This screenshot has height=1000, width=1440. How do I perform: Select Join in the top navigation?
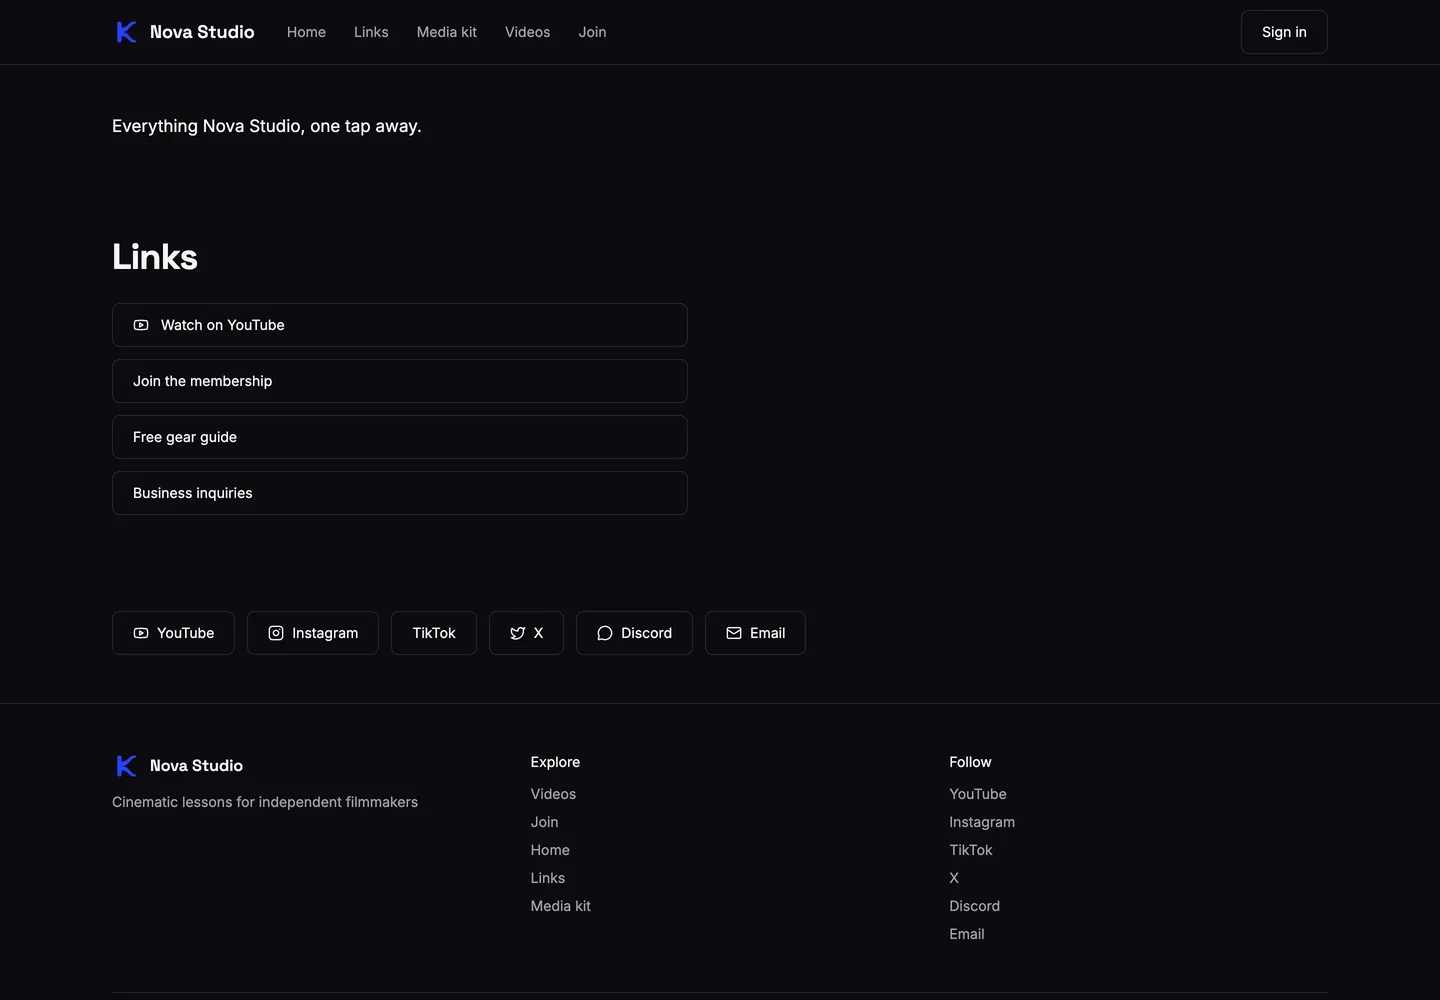(592, 32)
